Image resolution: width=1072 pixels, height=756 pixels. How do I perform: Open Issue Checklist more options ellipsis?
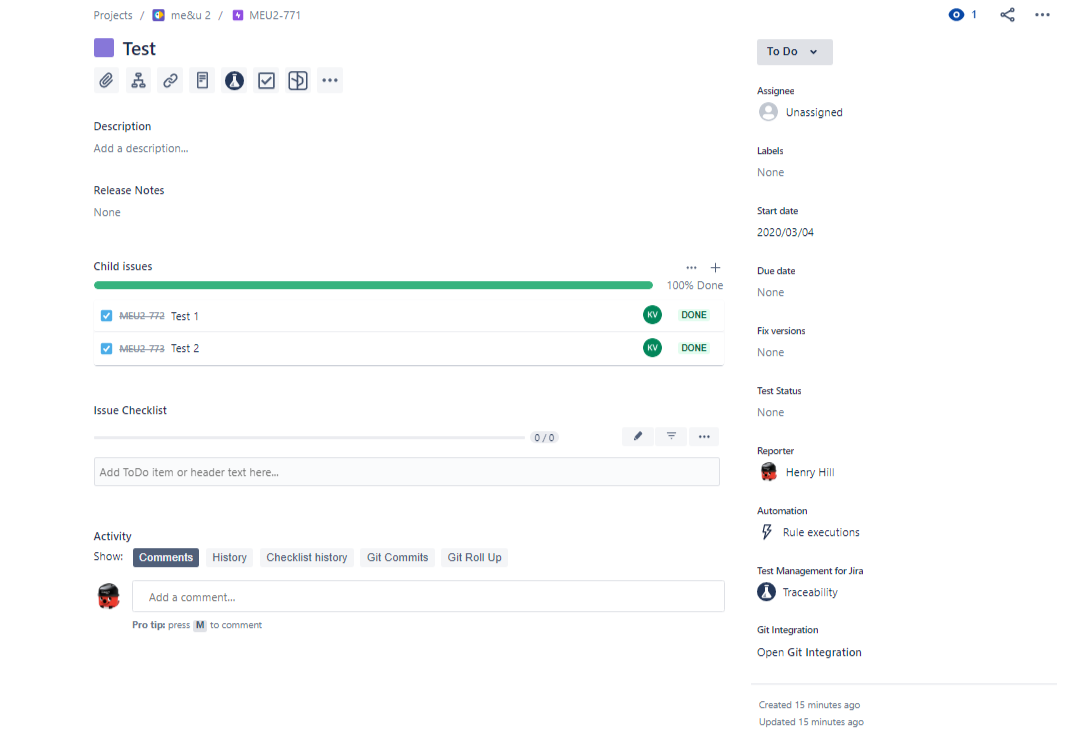point(704,437)
